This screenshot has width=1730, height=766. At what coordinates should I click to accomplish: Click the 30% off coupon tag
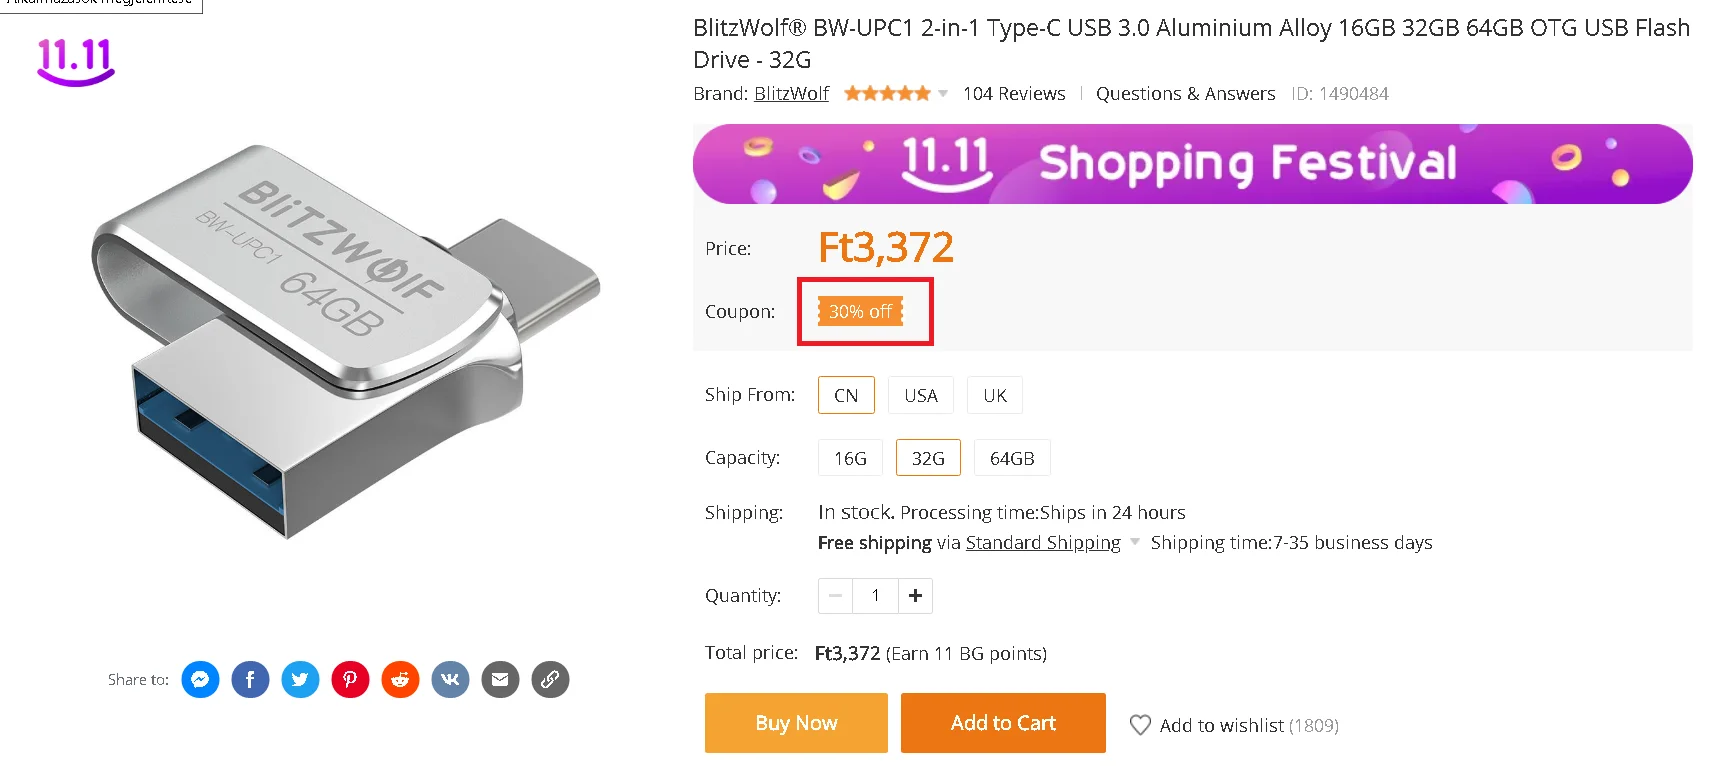860,312
